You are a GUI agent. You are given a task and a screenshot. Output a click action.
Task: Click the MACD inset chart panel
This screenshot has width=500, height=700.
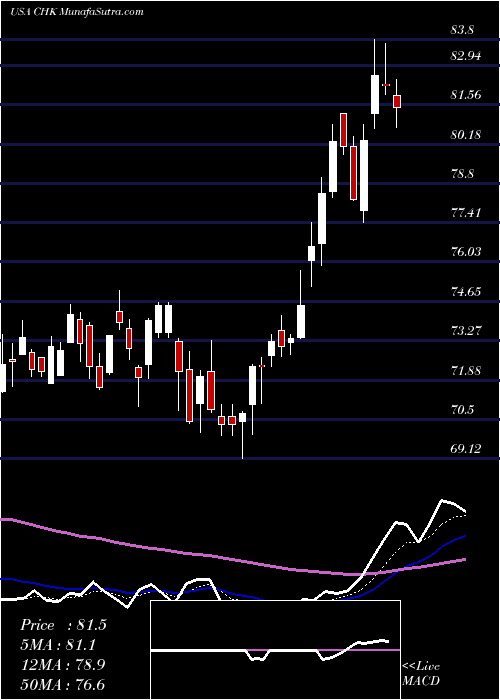point(275,650)
